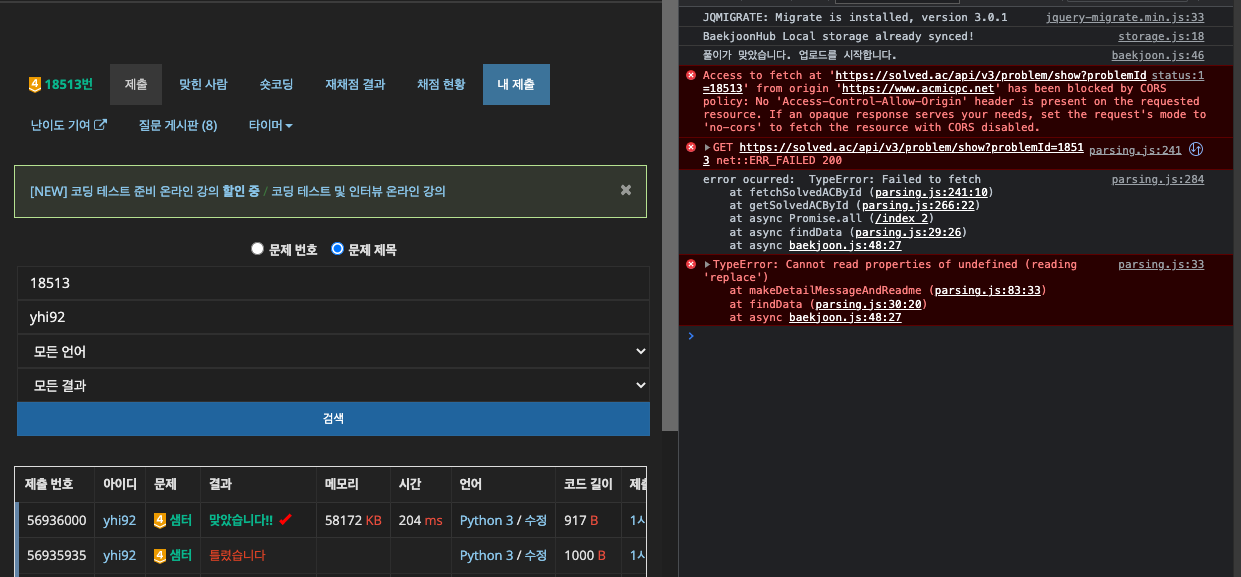Click the 틀렸습니다 result text
Viewport: 1241px width, 577px height.
pos(237,555)
